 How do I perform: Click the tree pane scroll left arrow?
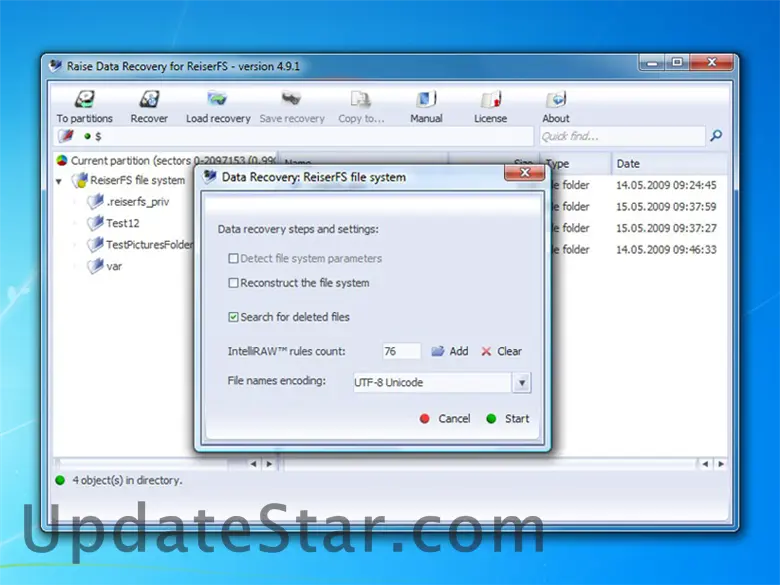tap(253, 464)
